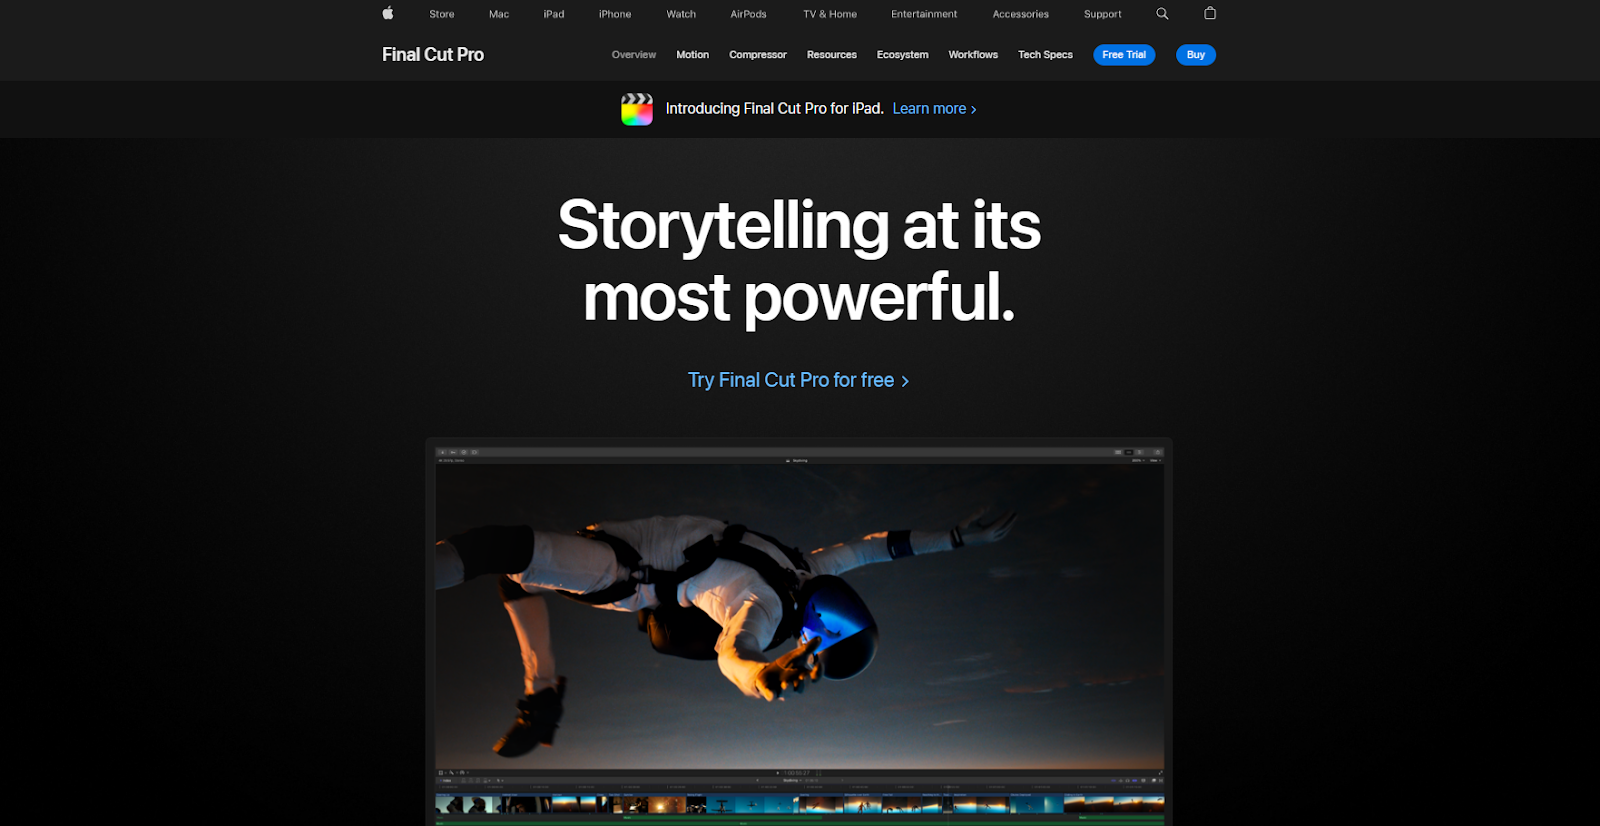Open the shopping bag icon
Screen dimensions: 1600x826
click(x=1210, y=13)
